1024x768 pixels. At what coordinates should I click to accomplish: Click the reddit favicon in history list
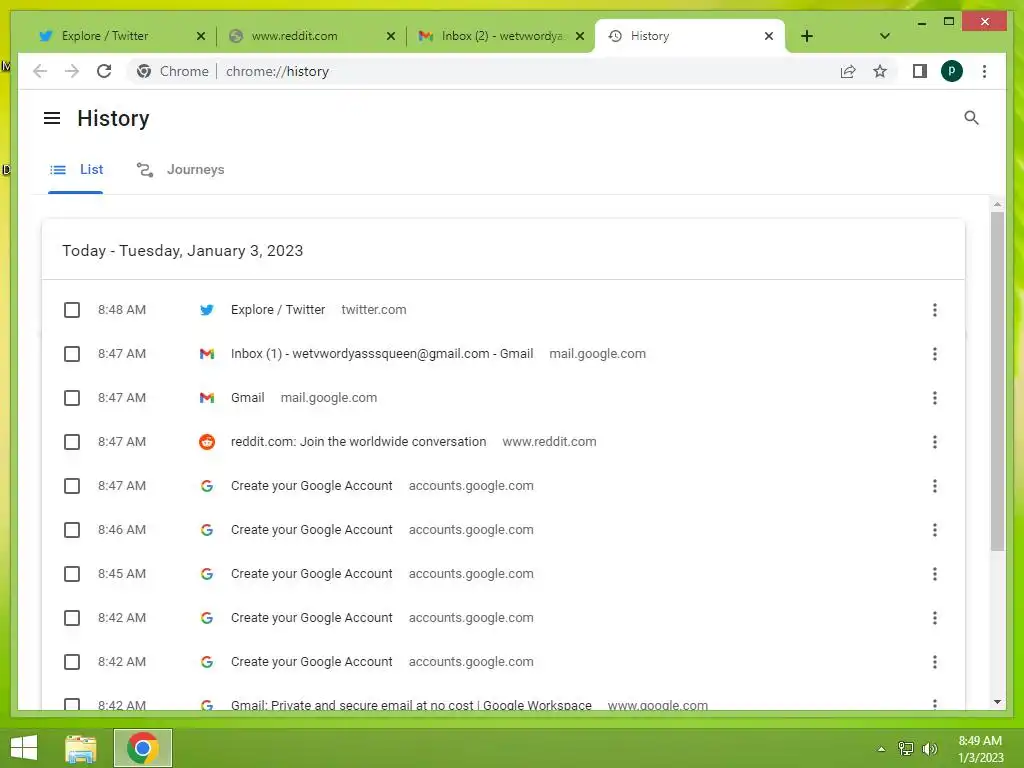(x=206, y=441)
